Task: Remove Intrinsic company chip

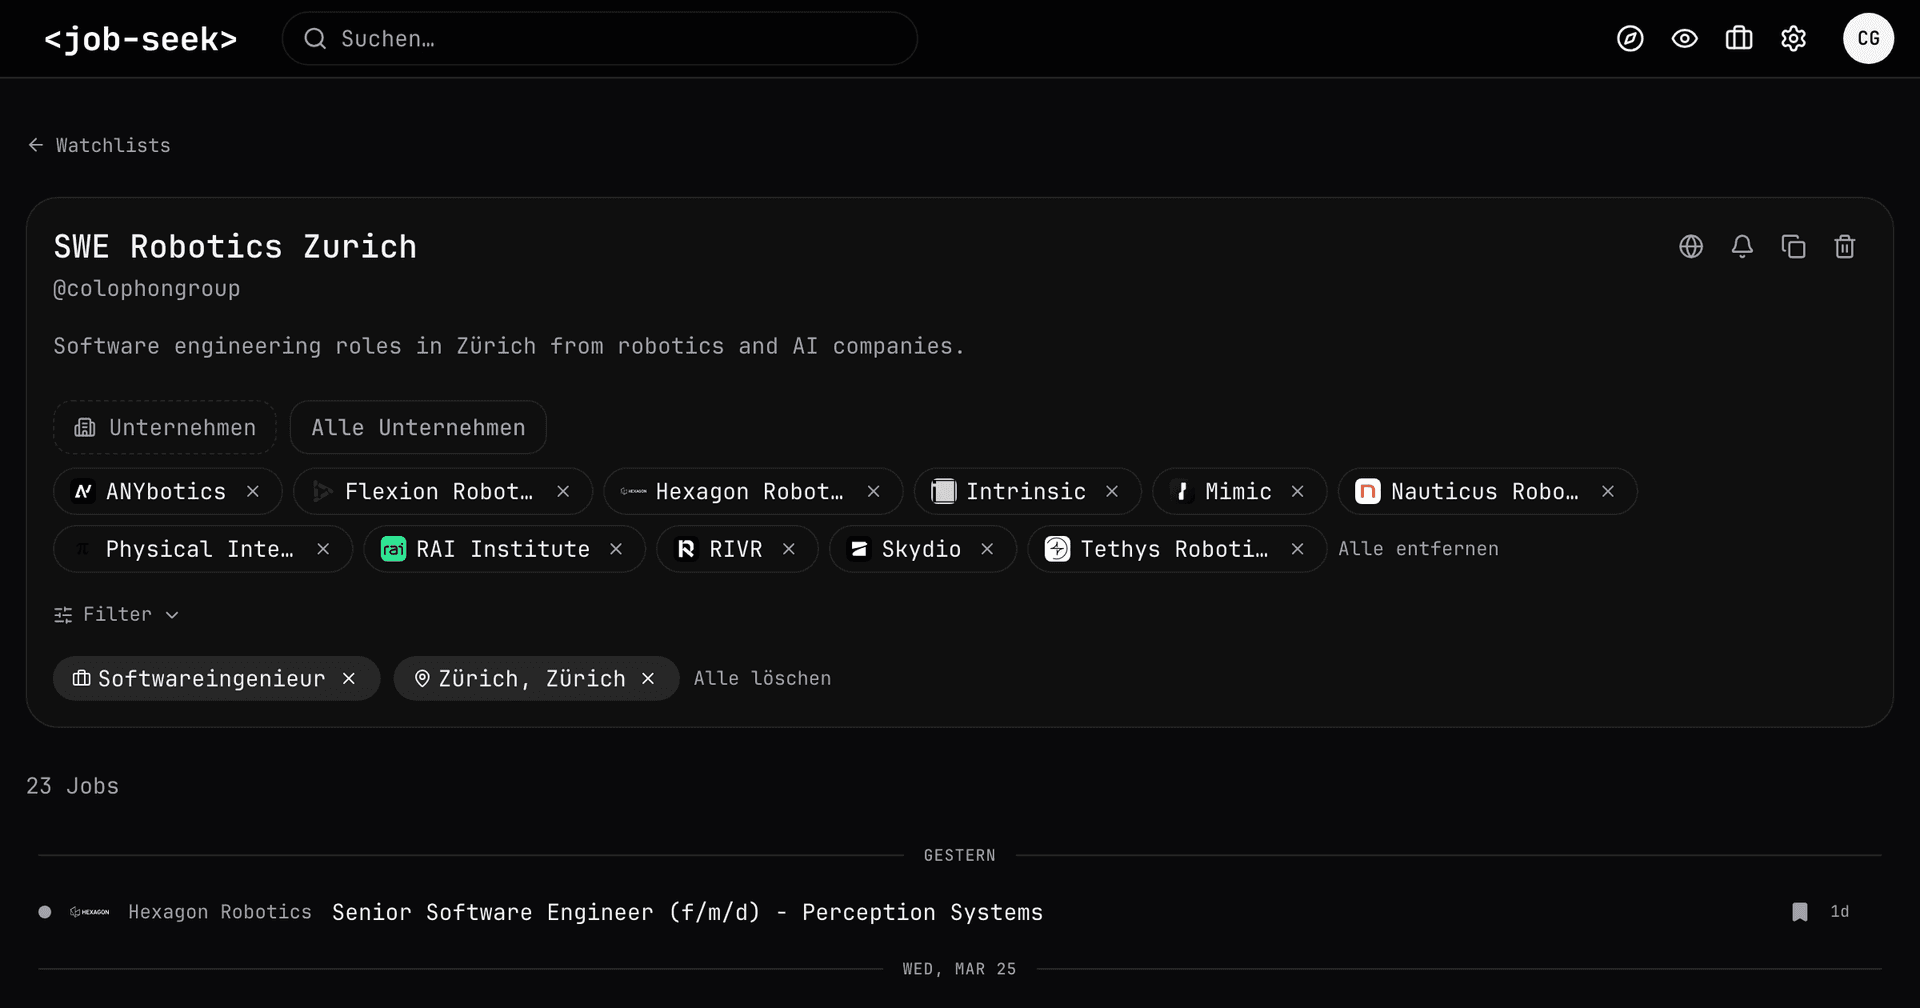Action: point(1112,492)
